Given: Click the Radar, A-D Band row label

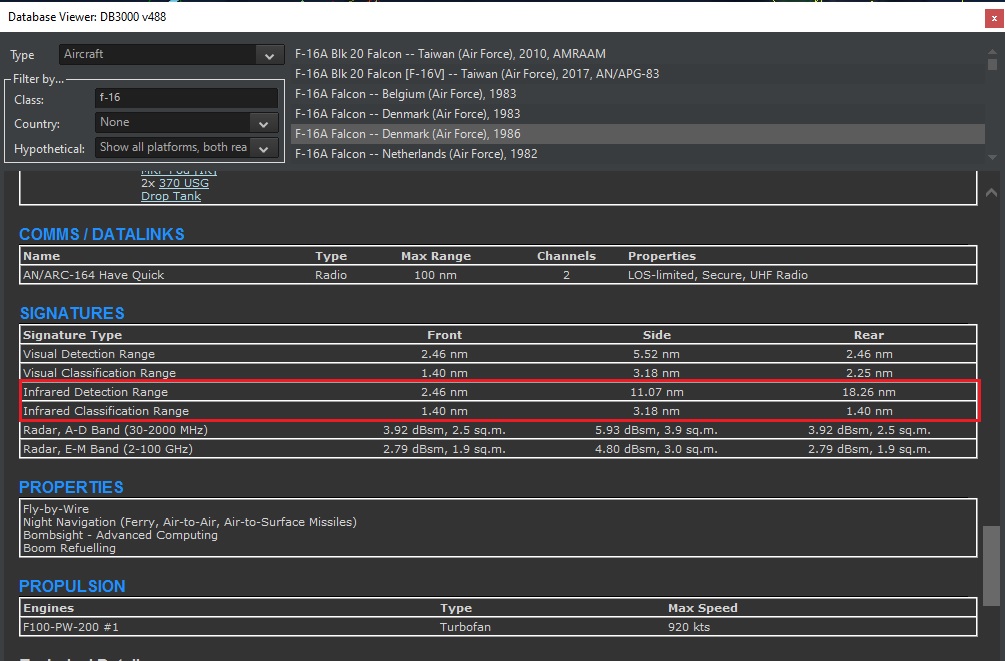Looking at the screenshot, I should 117,430.
